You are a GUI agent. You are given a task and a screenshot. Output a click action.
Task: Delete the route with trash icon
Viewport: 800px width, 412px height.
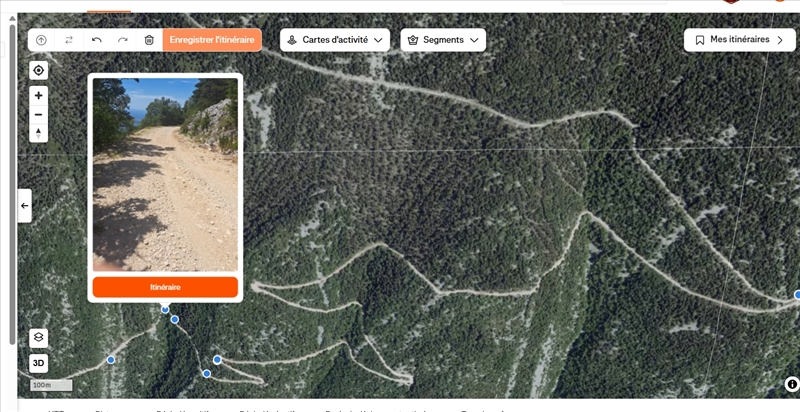149,40
